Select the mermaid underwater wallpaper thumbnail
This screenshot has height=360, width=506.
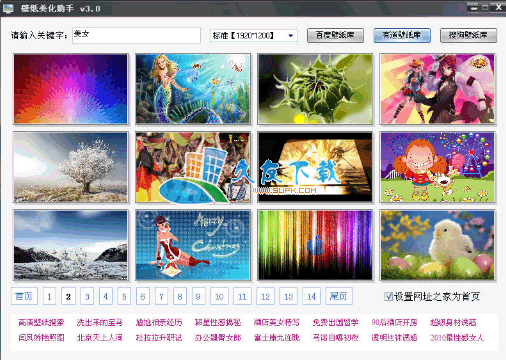193,89
